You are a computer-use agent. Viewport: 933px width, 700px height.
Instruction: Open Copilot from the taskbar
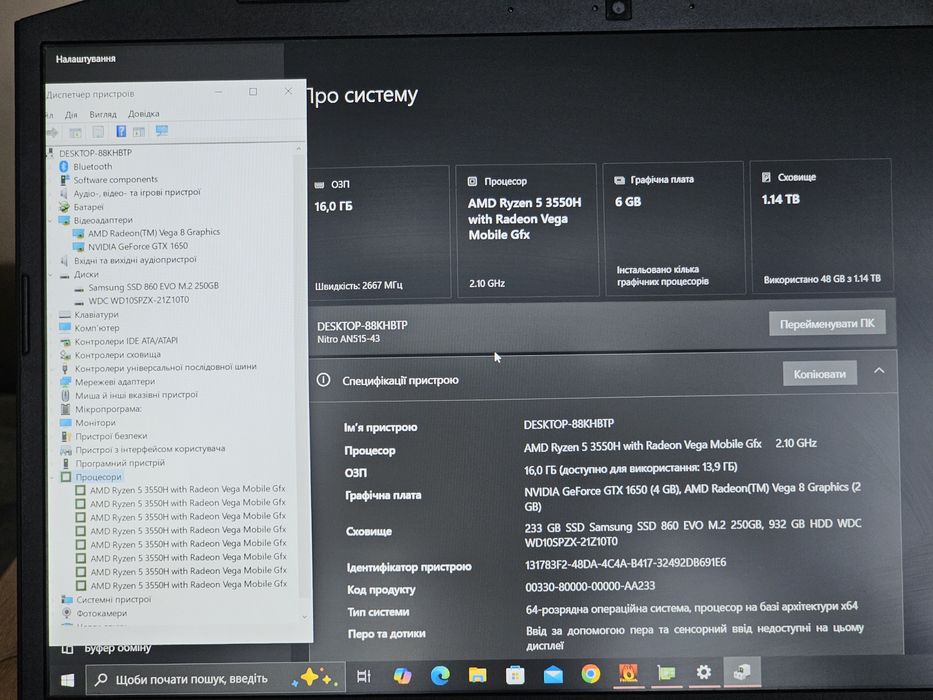(402, 676)
